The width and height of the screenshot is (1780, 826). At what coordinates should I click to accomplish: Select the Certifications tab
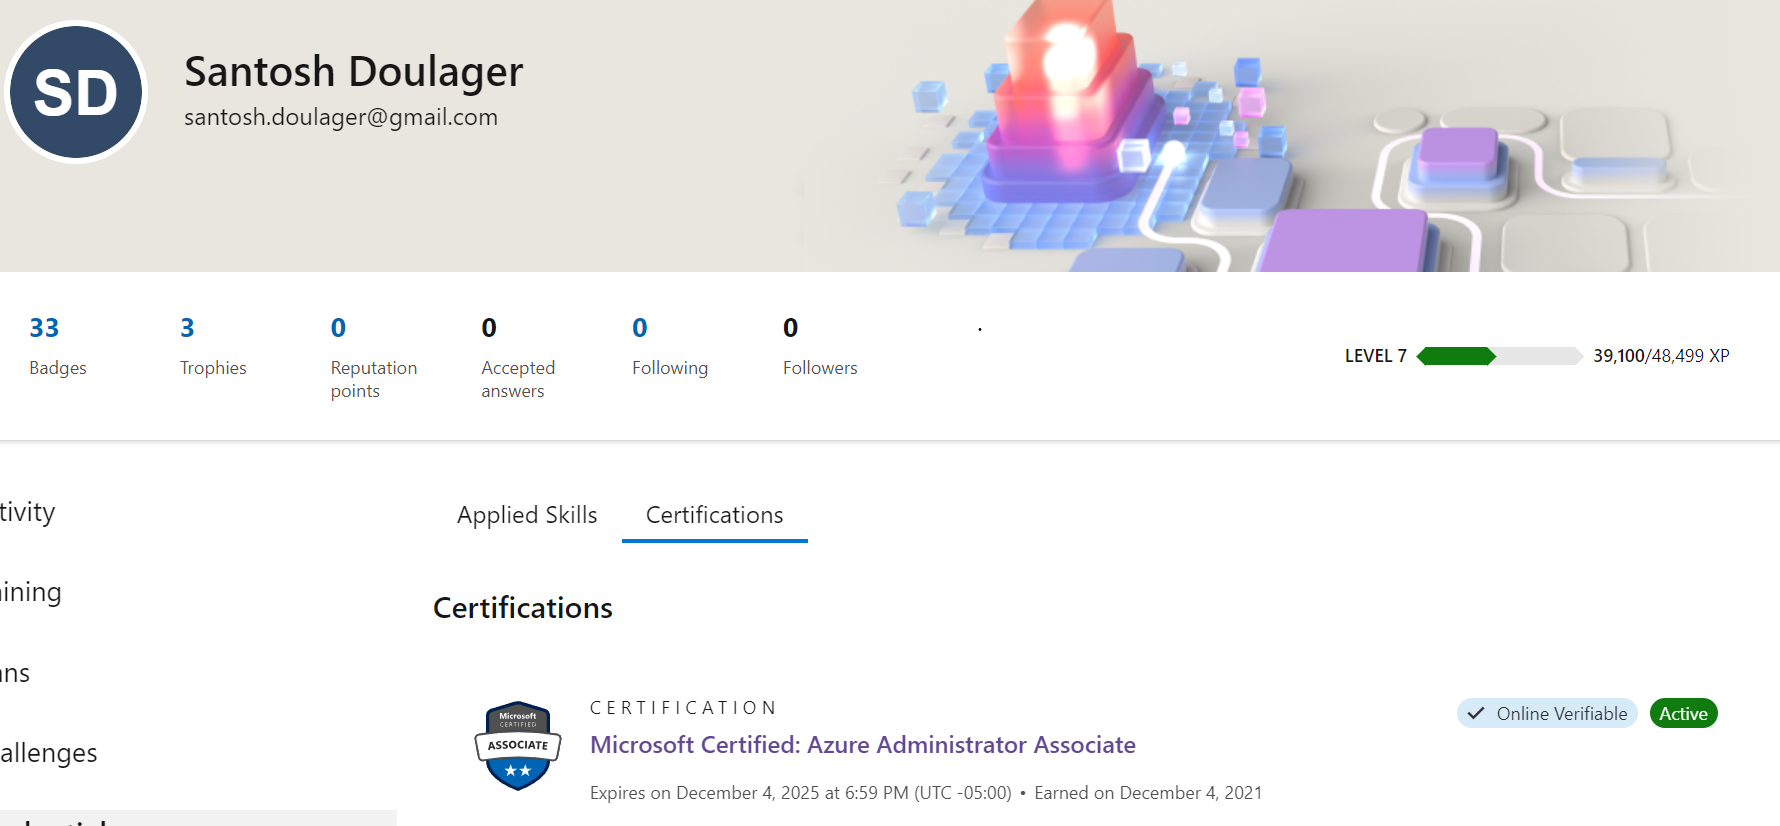click(714, 515)
